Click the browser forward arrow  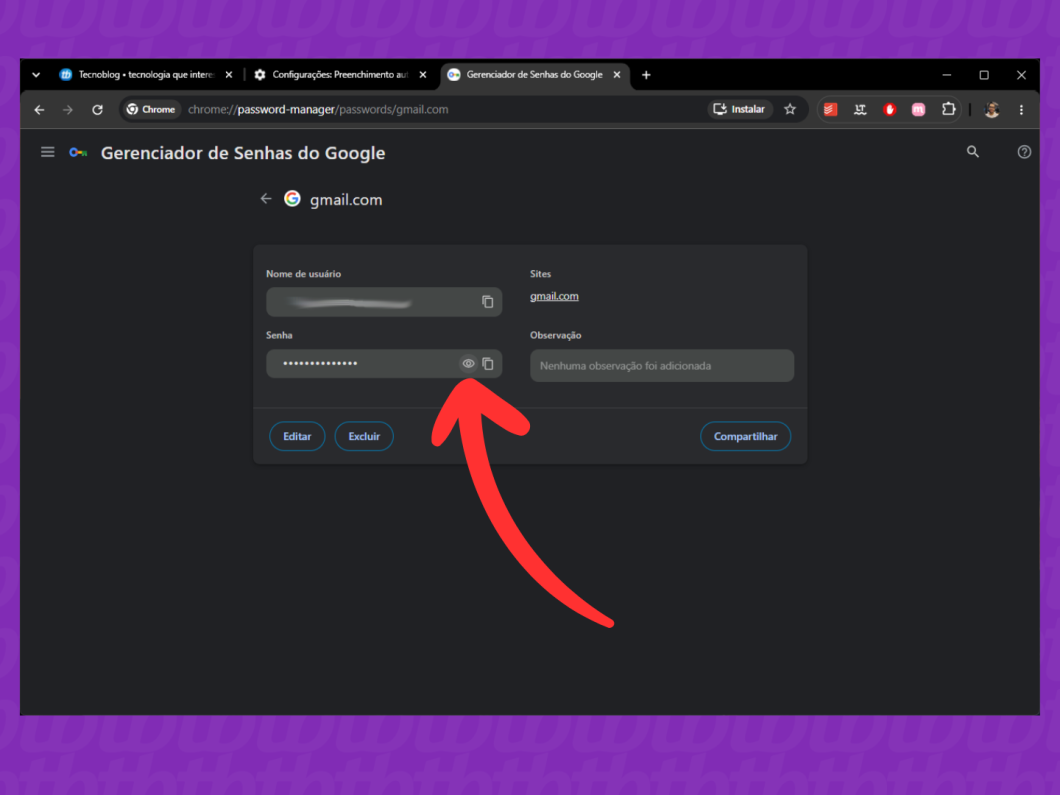[x=68, y=110]
